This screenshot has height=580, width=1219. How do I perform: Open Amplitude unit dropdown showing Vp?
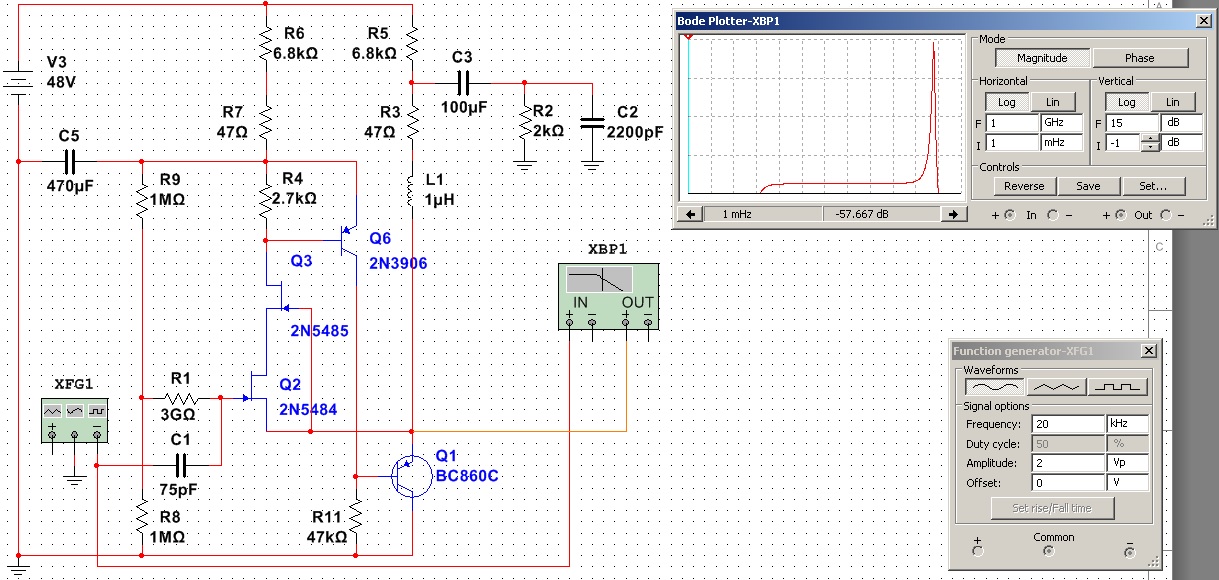(1127, 463)
